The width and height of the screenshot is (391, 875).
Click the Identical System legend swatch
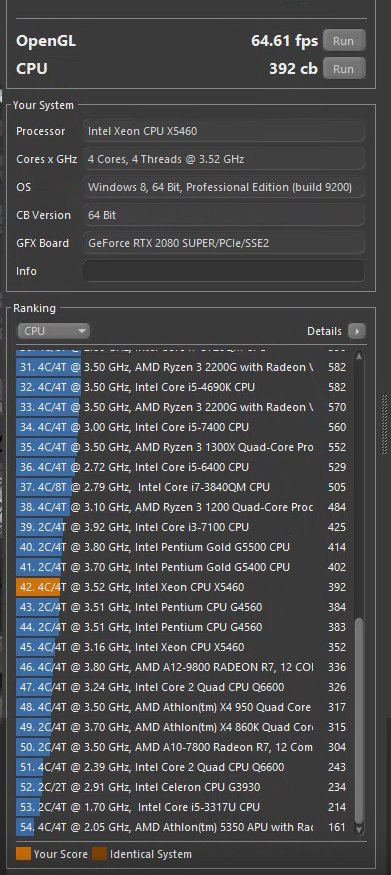pos(99,854)
